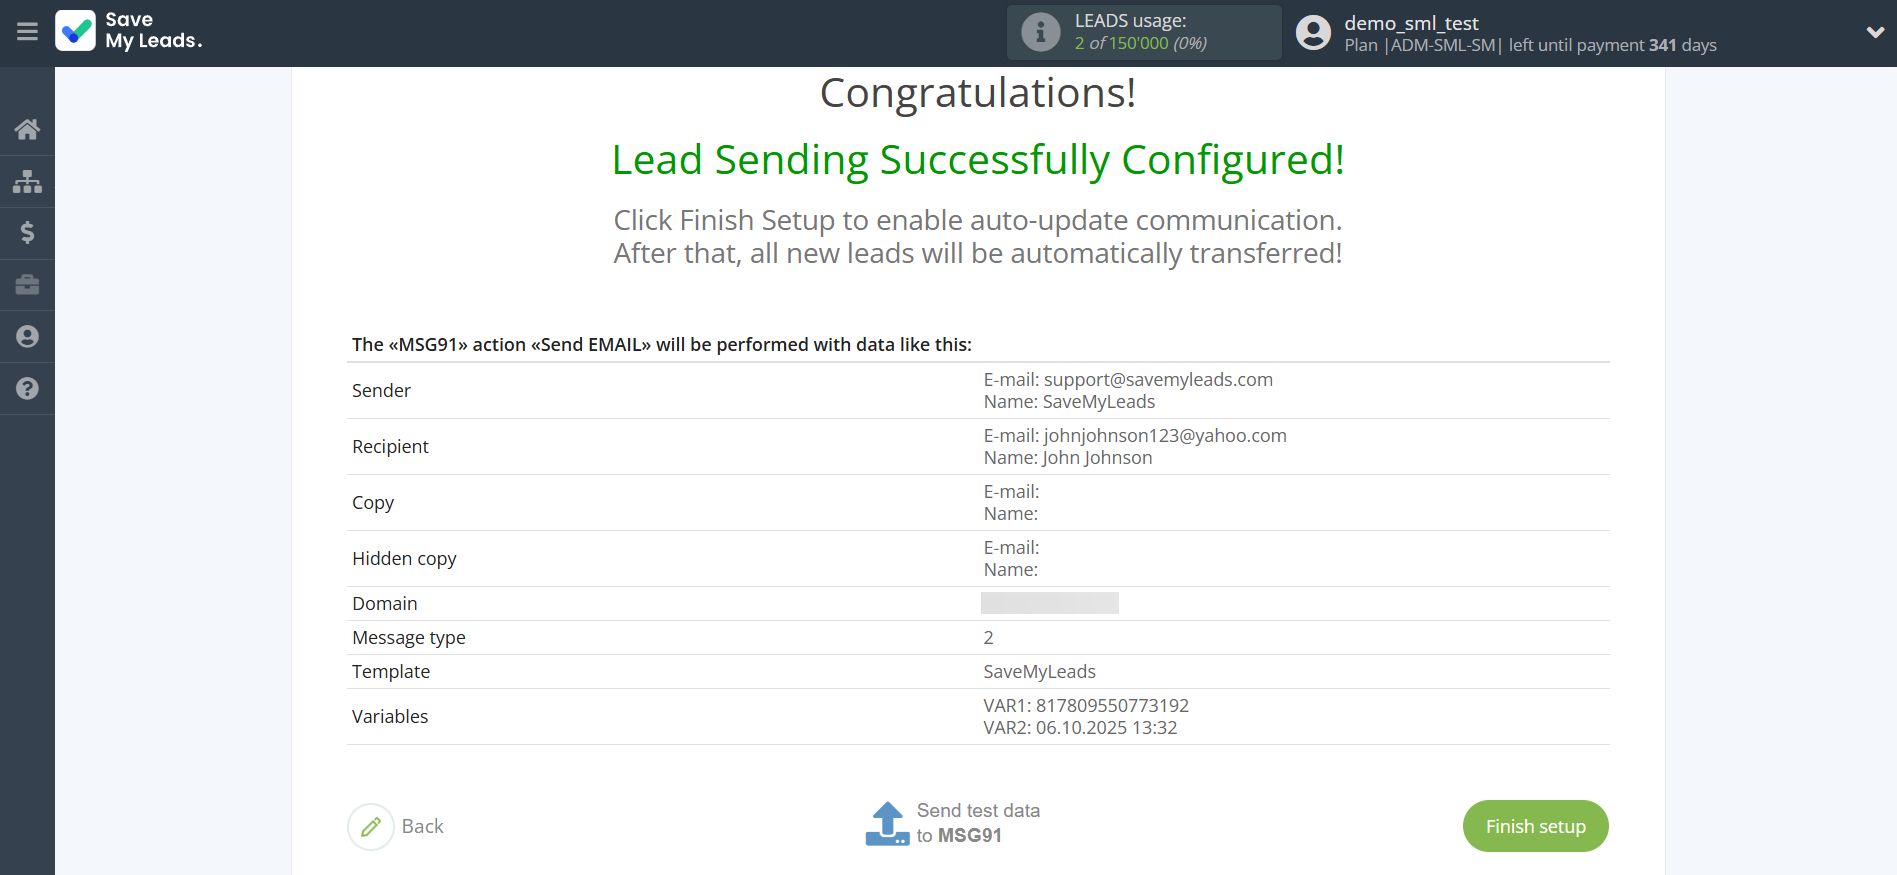
Task: Click the pencil icon on the Back button
Action: (x=371, y=826)
